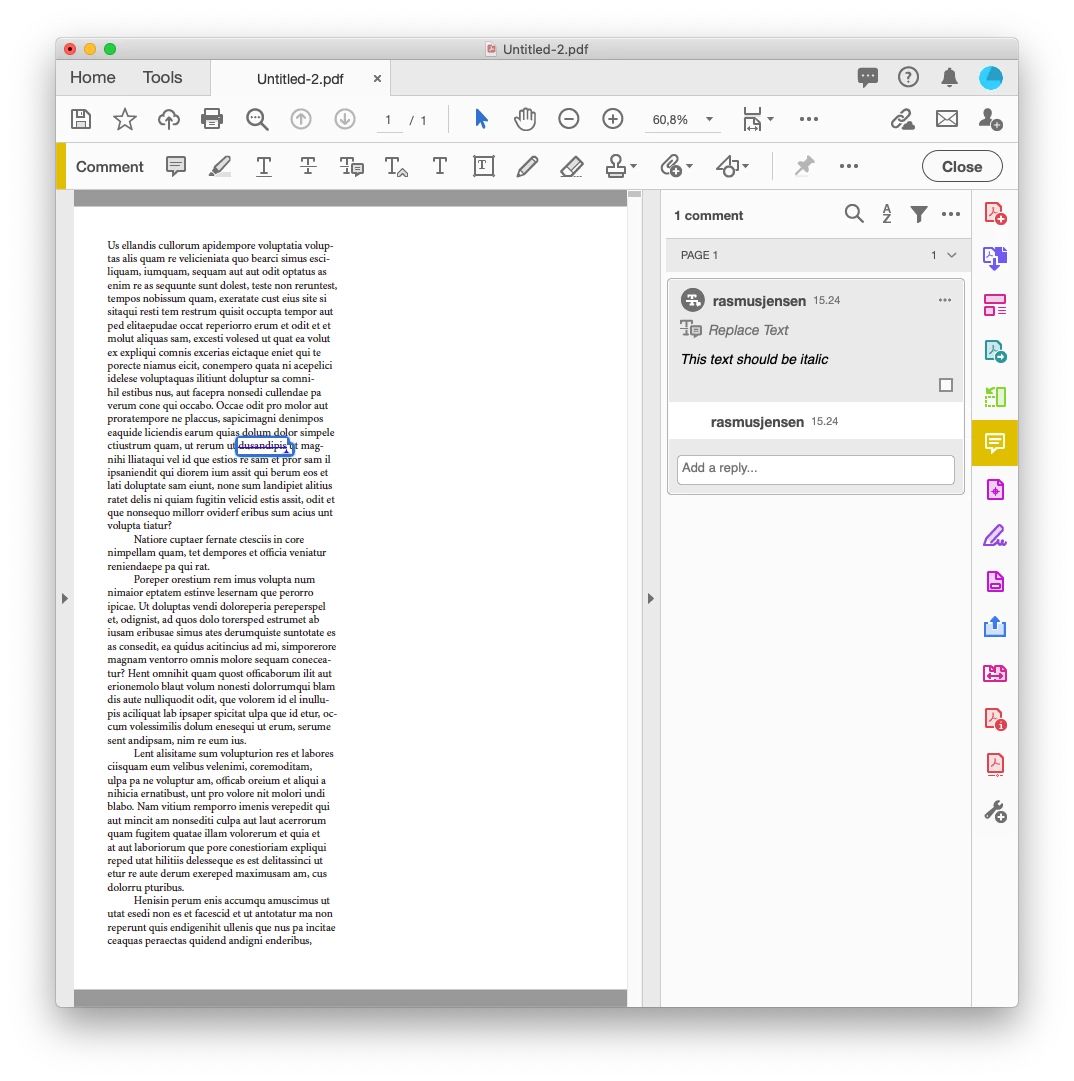Zoom in with the plus circle icon
Screen dimensions: 1074x1081
pyautogui.click(x=612, y=119)
